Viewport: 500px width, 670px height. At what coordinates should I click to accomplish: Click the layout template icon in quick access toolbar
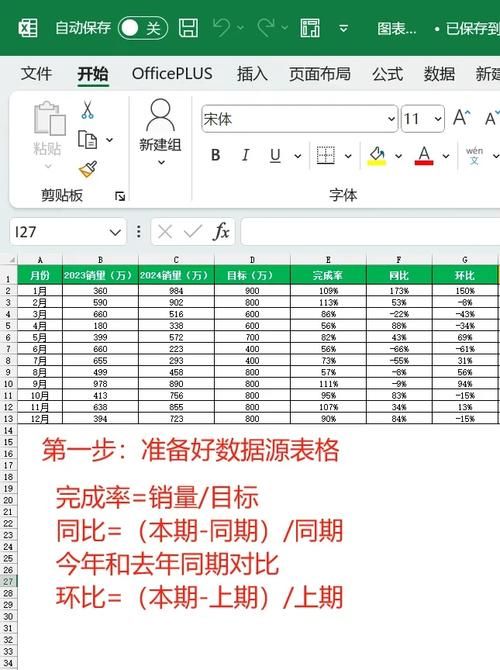(310, 28)
